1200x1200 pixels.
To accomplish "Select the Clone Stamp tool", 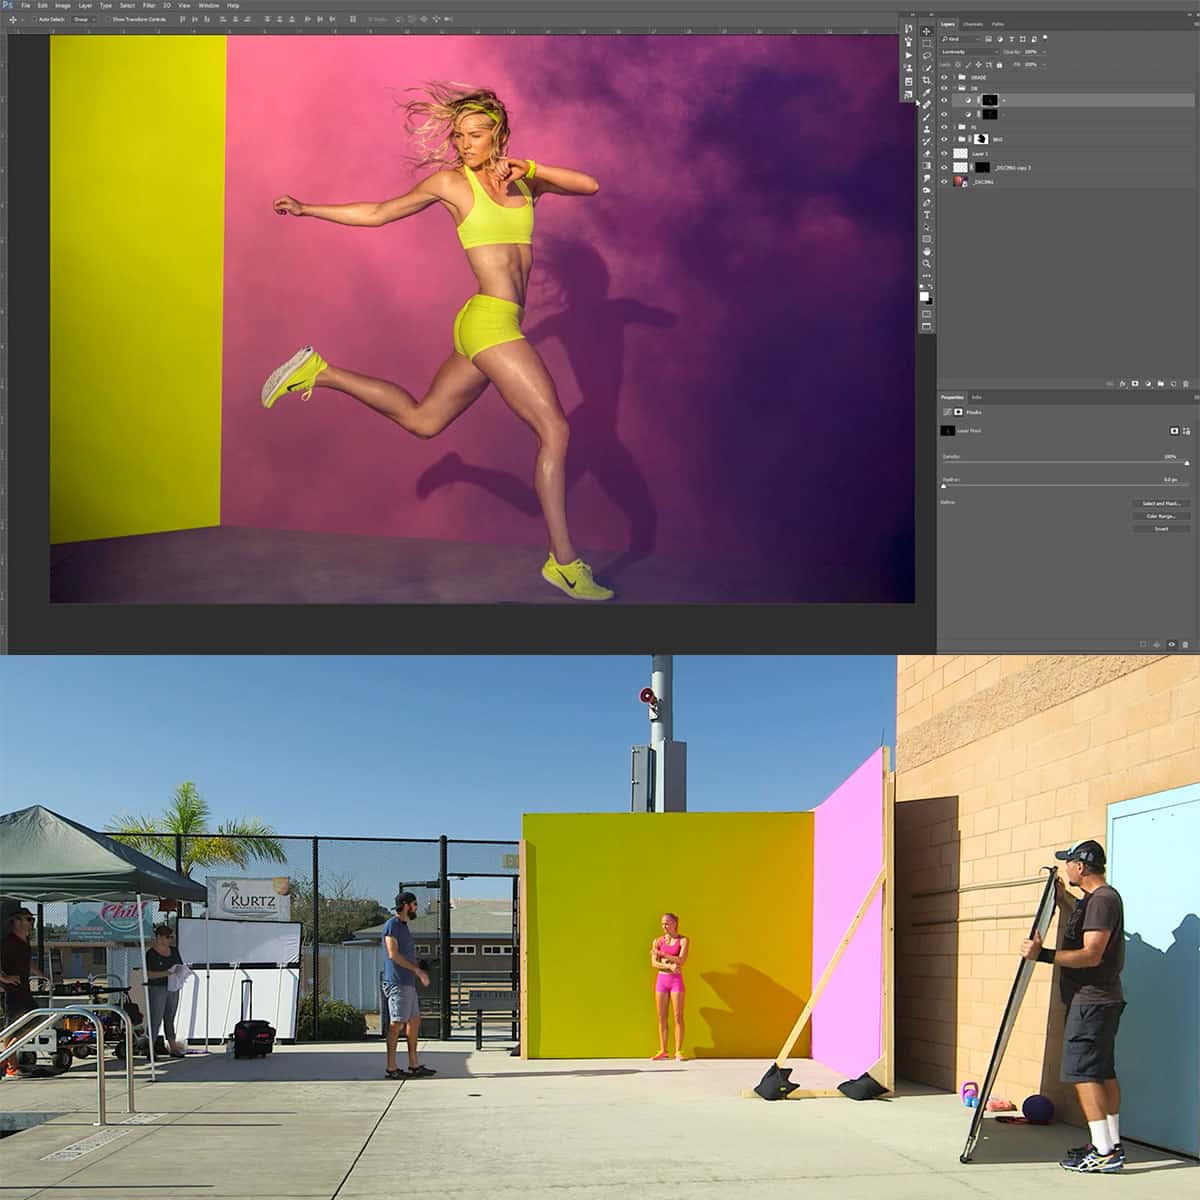I will [926, 129].
